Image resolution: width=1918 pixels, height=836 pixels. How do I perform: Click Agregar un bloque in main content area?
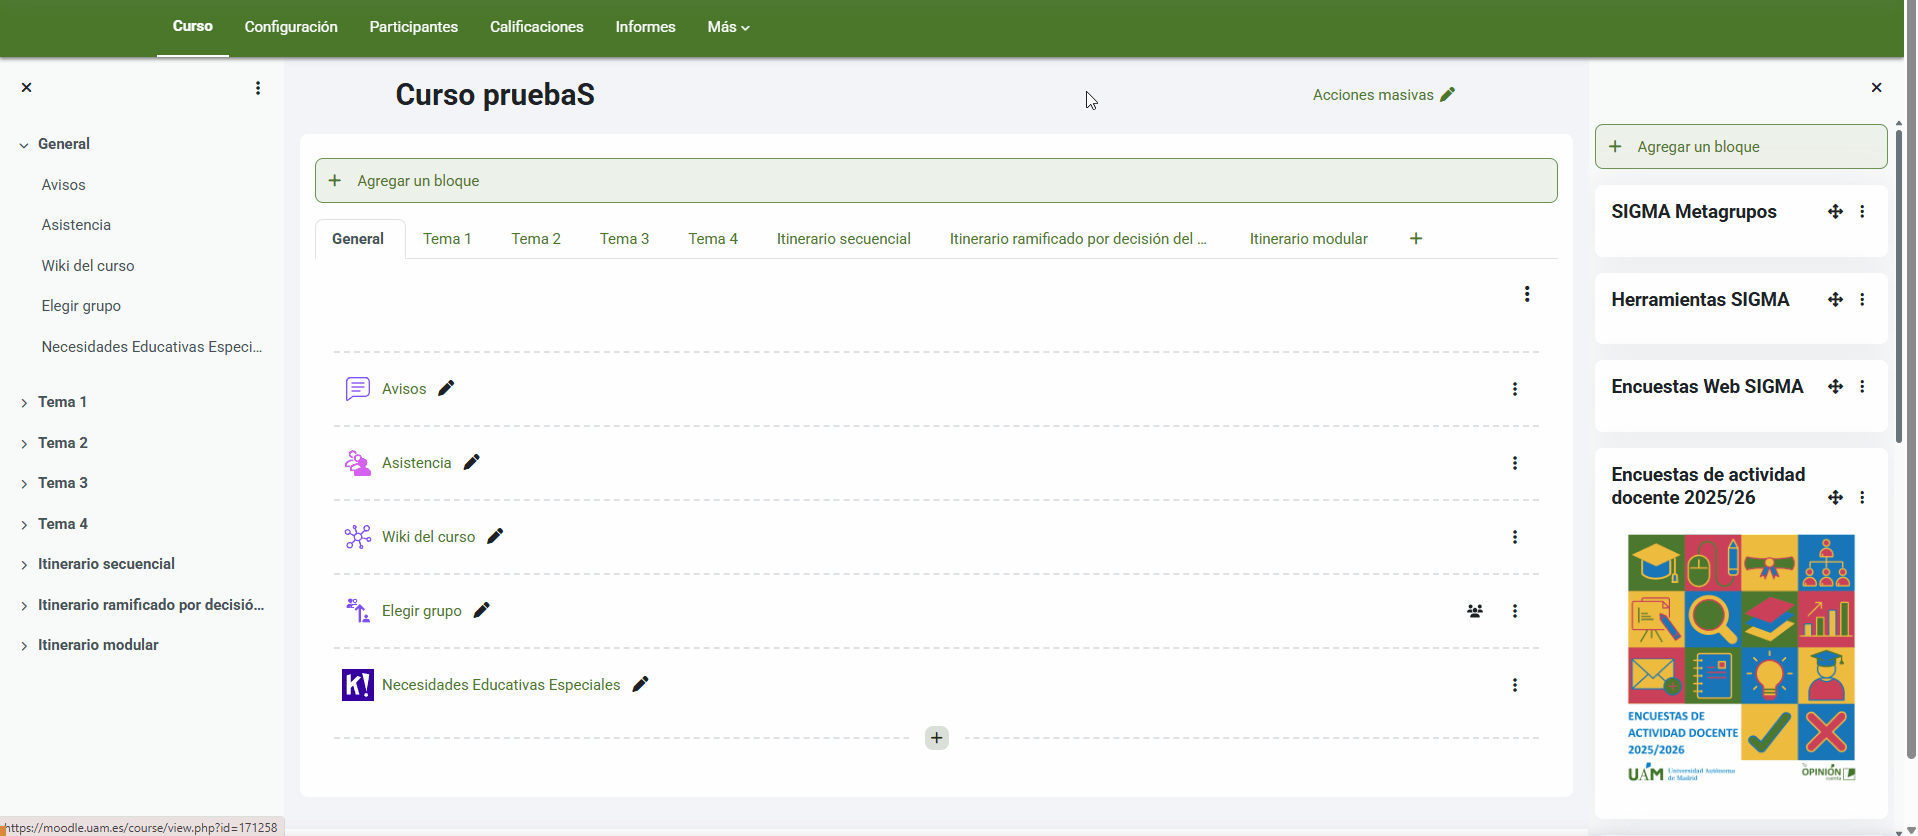pos(418,181)
